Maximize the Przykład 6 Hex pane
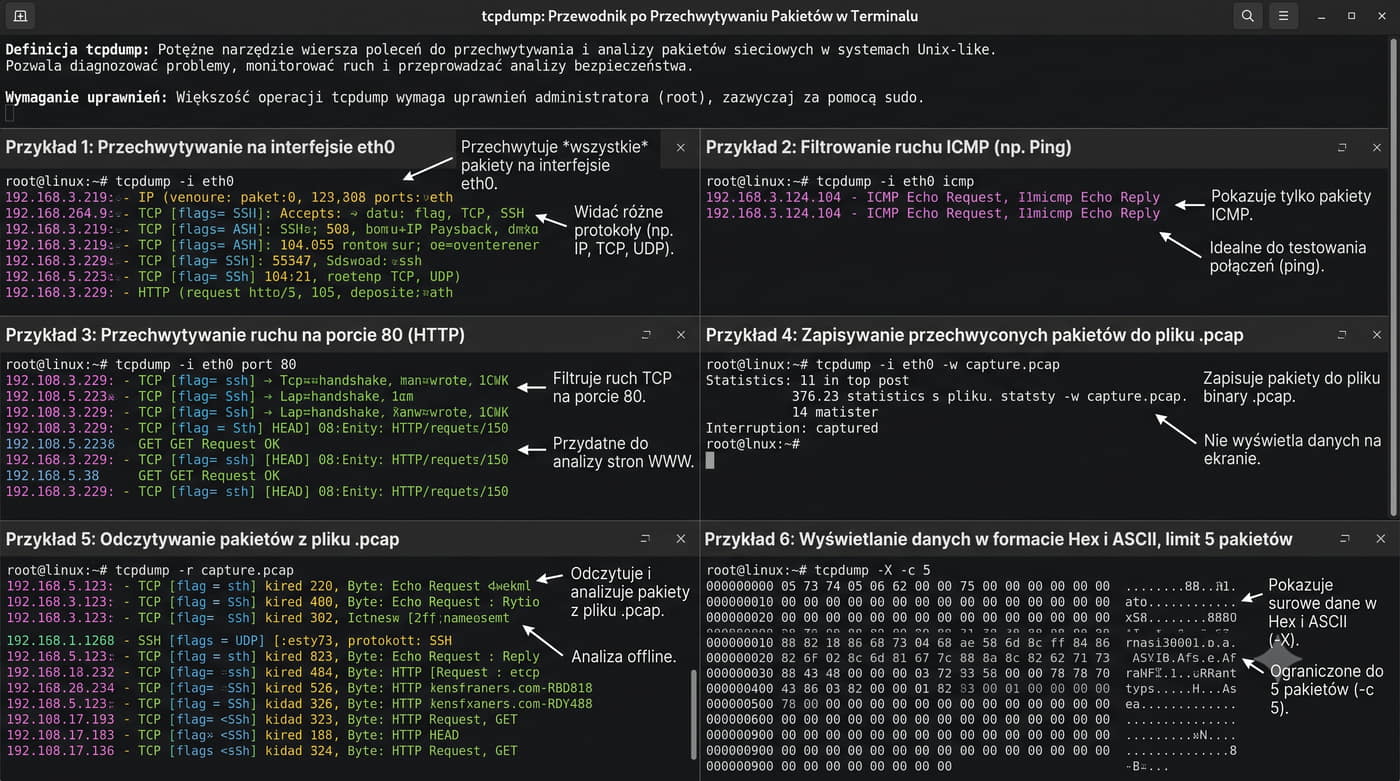The width and height of the screenshot is (1400, 781). (x=1343, y=539)
